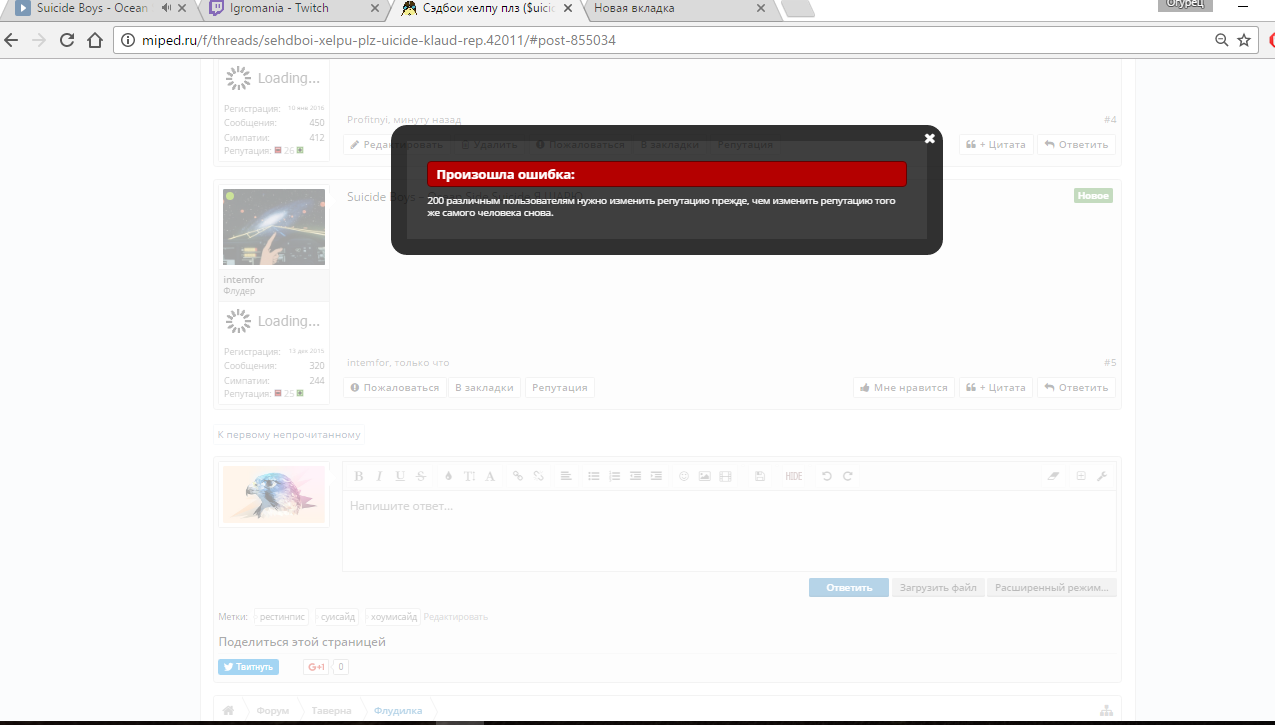Open a new browser tab
The image size is (1275, 725).
[x=797, y=9]
